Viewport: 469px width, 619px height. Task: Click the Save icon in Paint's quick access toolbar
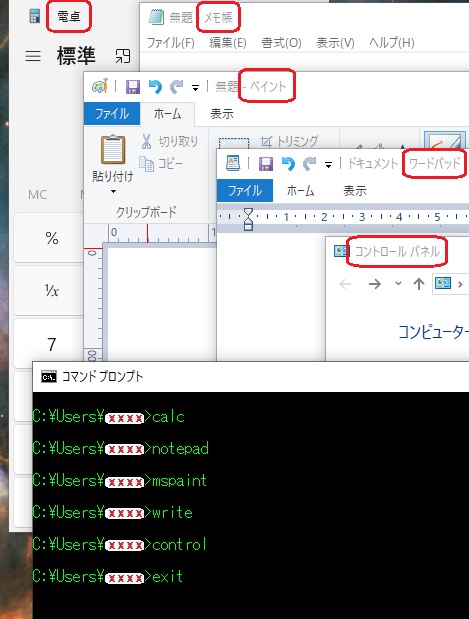click(133, 87)
